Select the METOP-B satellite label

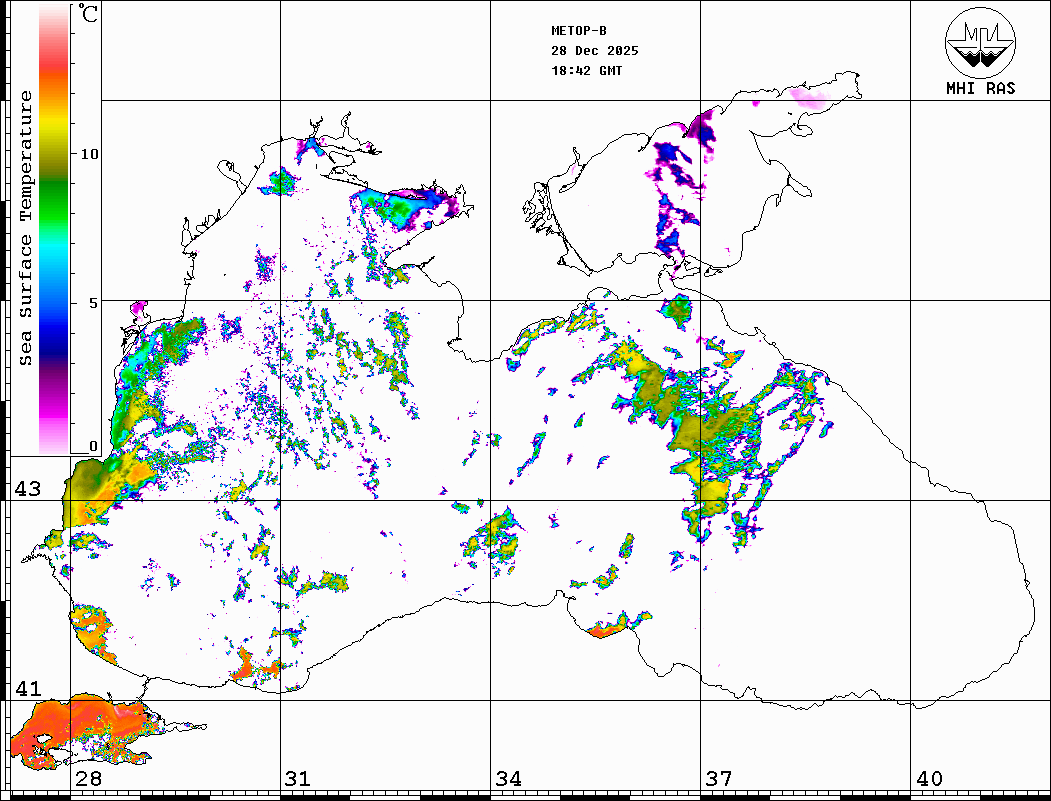coord(579,31)
